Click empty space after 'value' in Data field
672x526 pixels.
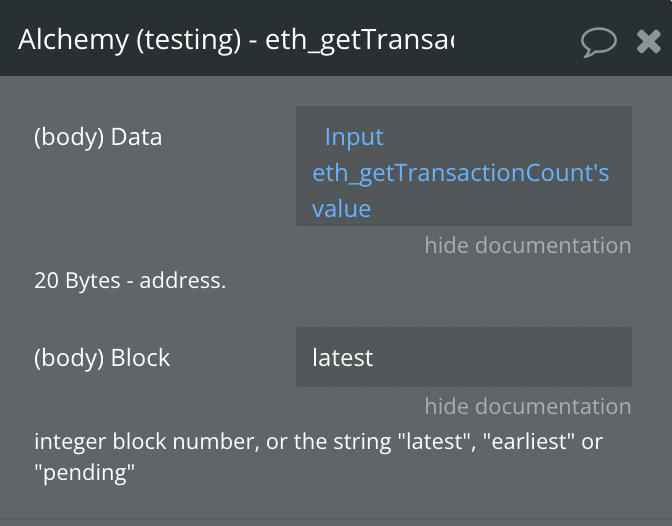(x=500, y=209)
